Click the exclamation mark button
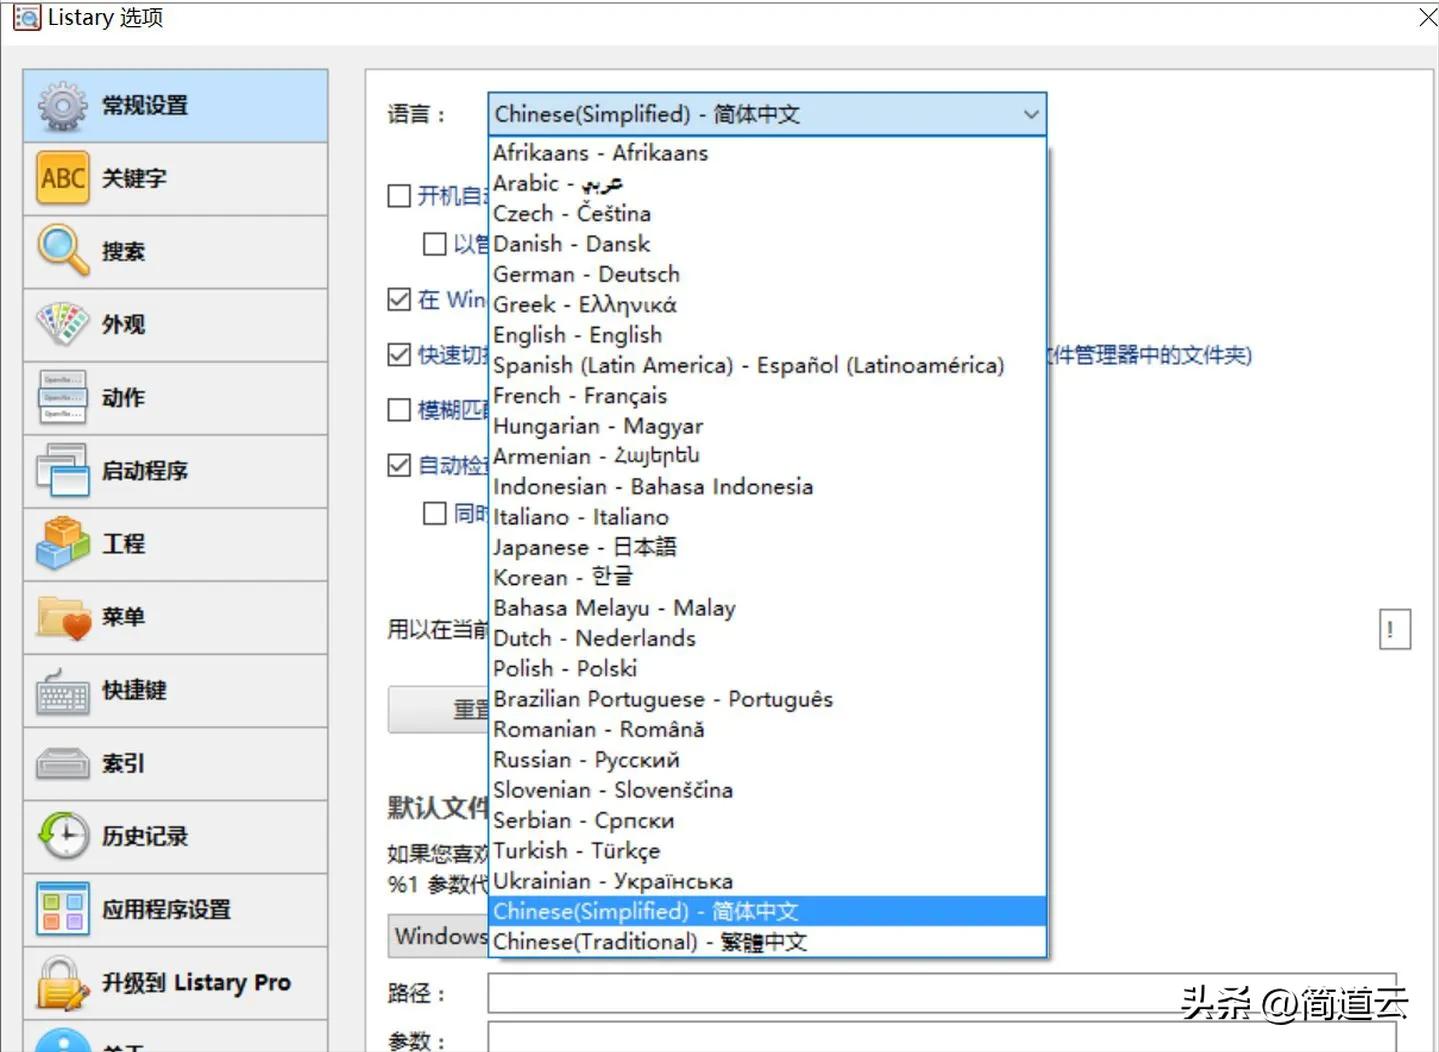1439x1052 pixels. click(x=1394, y=629)
